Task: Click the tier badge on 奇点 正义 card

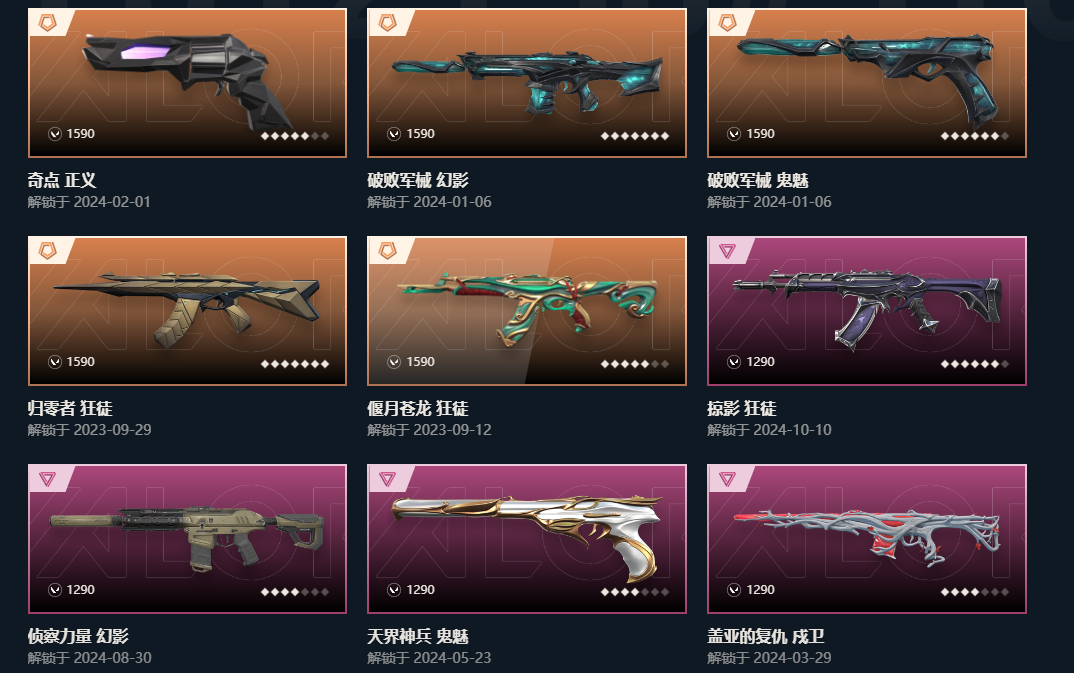Action: [47, 23]
